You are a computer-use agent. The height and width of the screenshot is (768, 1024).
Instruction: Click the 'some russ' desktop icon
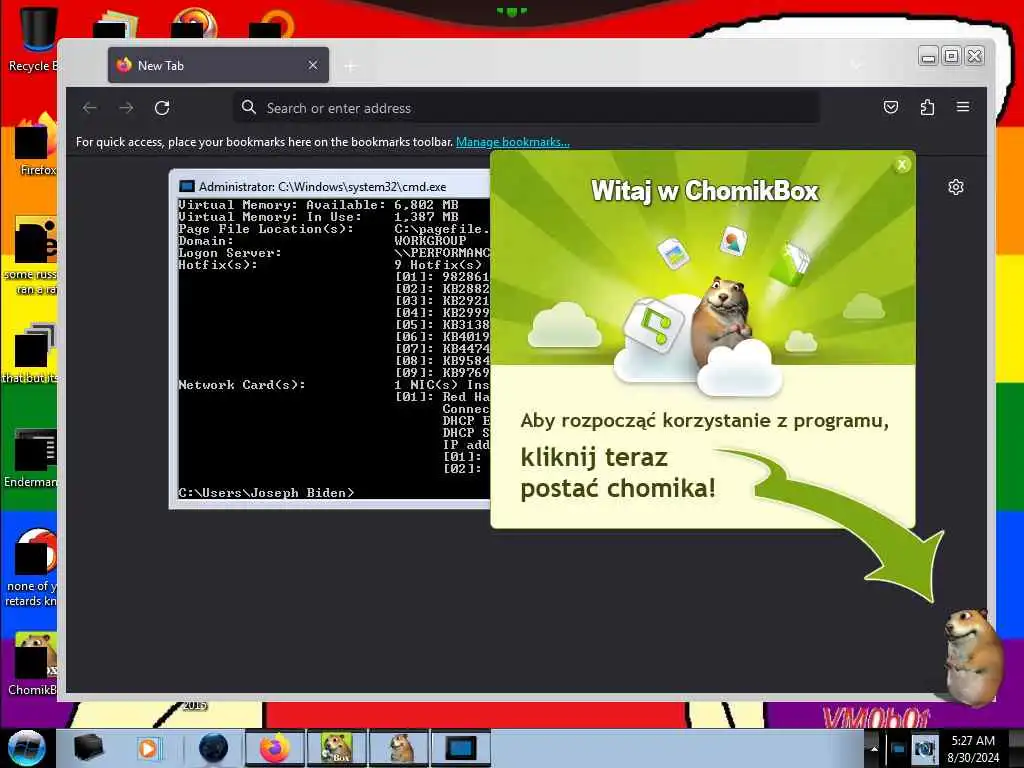point(33,256)
